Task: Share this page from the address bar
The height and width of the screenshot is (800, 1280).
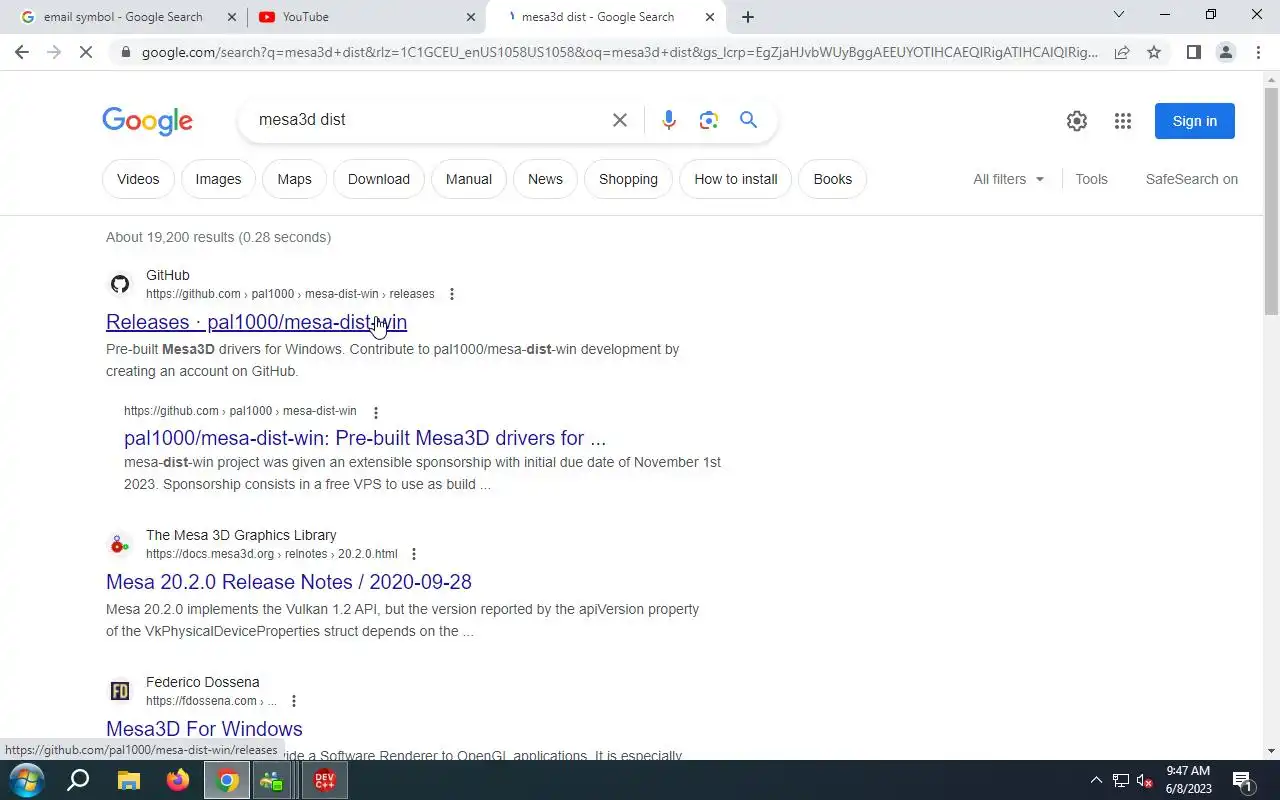Action: click(1122, 52)
